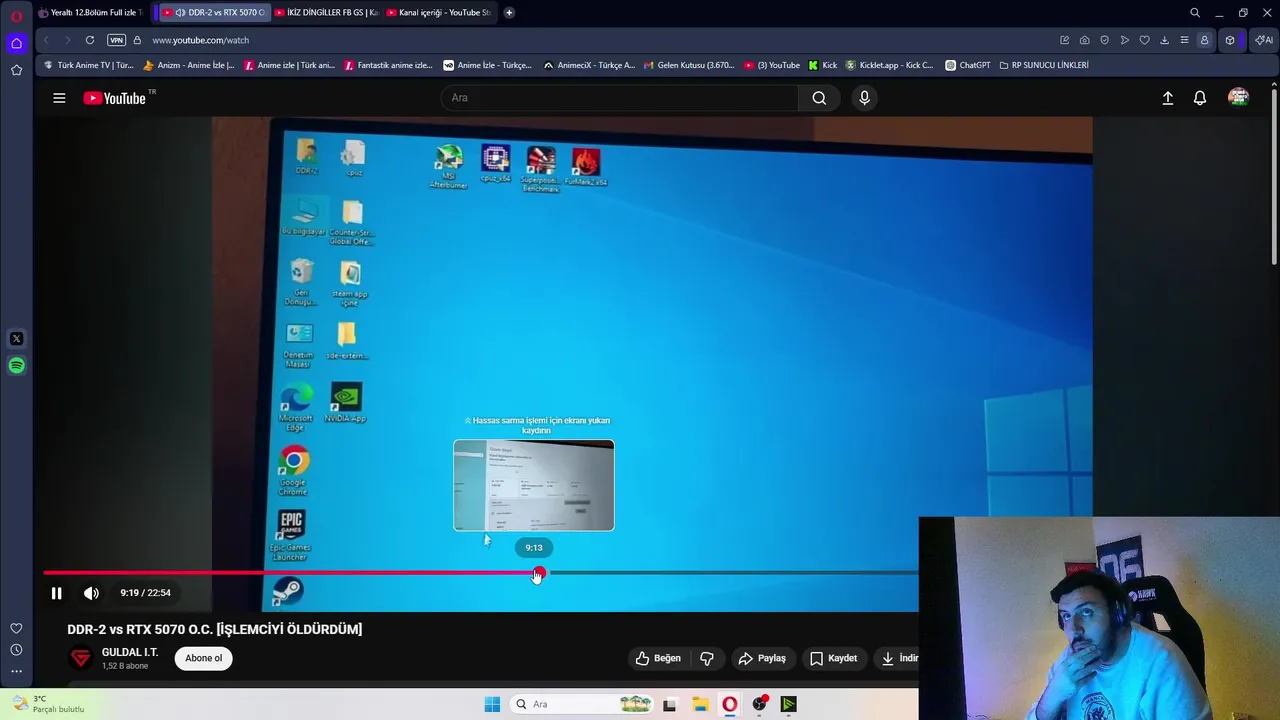Viewport: 1280px width, 720px height.
Task: Open the GULDAL I.T. channel avatar
Action: coord(81,658)
